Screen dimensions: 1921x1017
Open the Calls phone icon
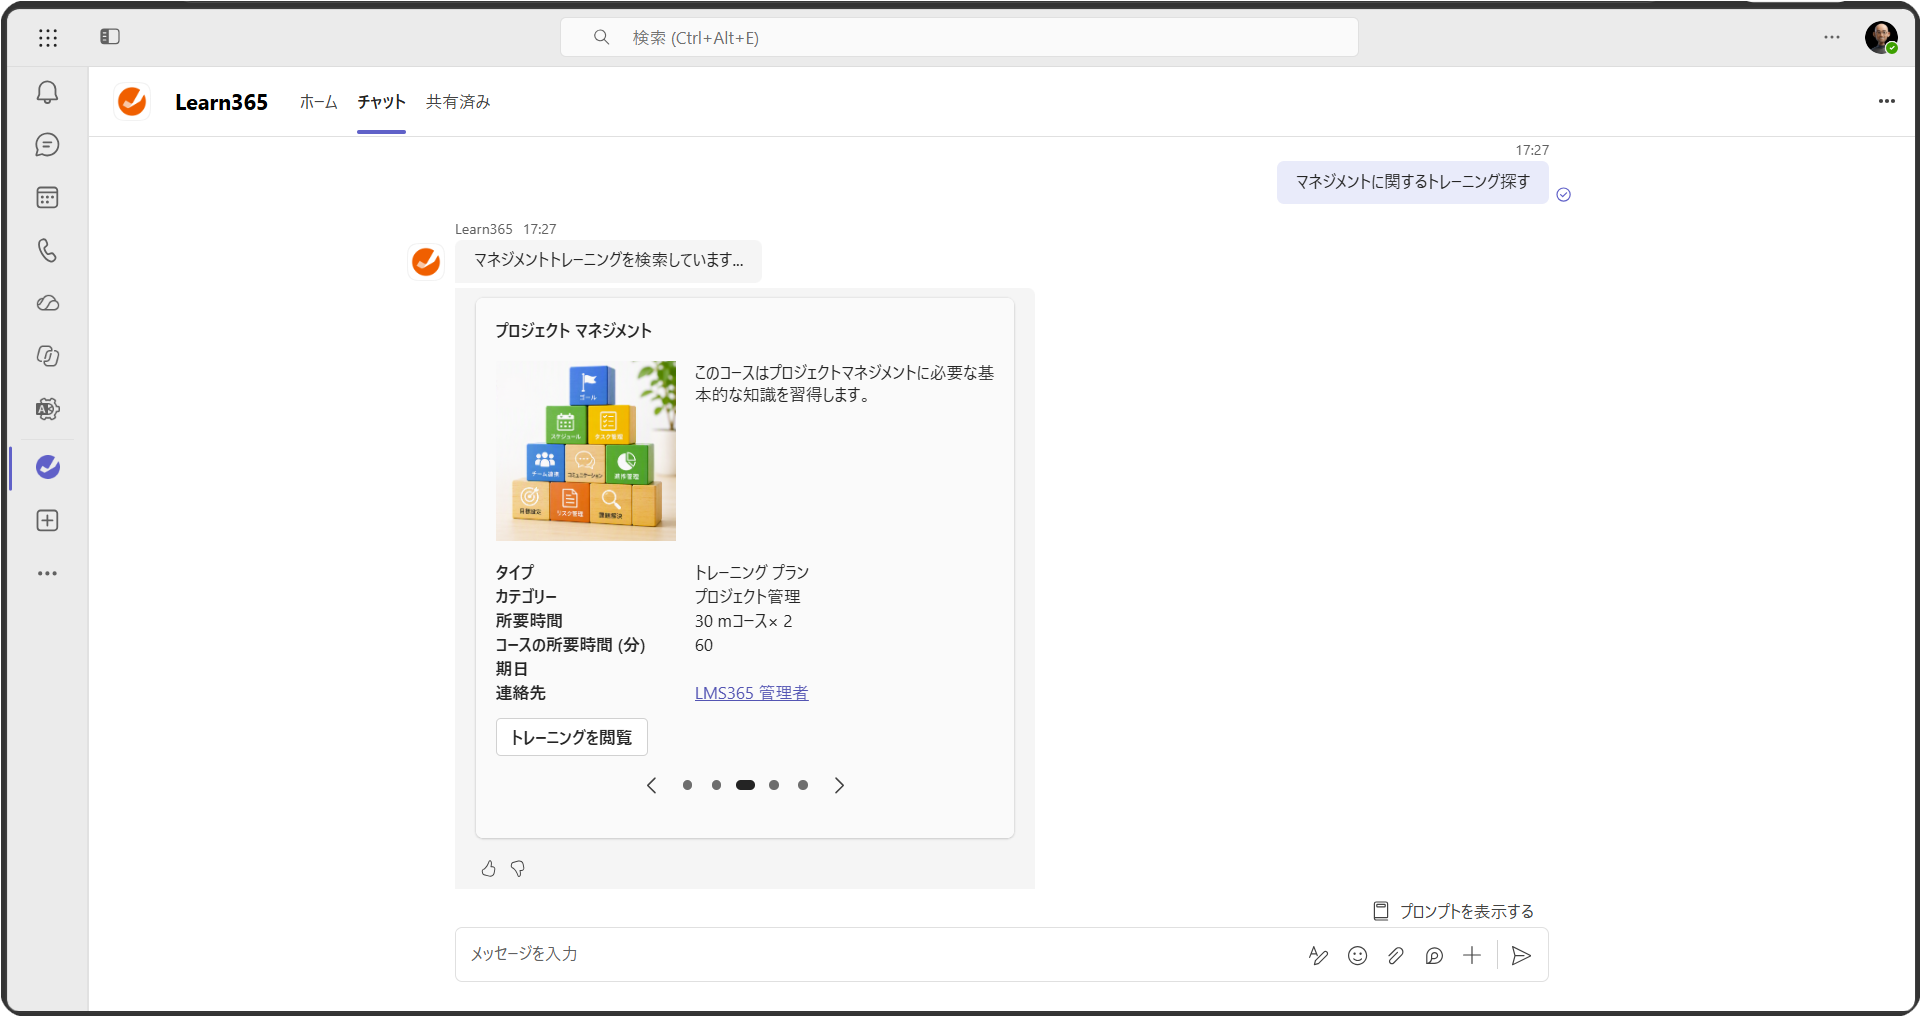coord(47,250)
